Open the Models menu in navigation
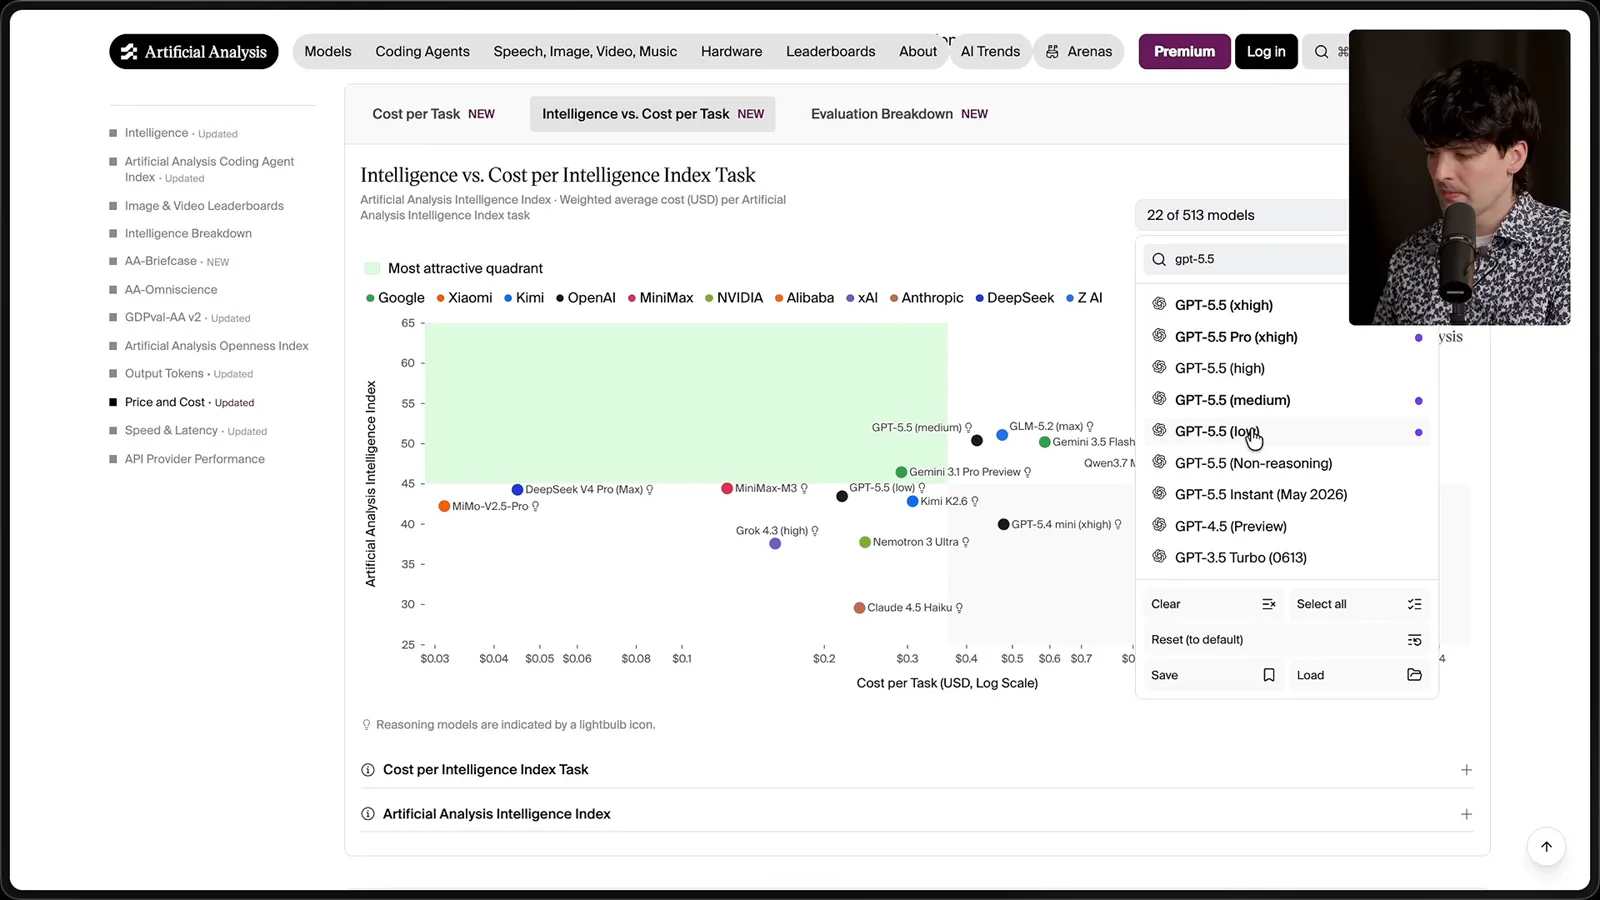The image size is (1600, 900). pos(328,52)
